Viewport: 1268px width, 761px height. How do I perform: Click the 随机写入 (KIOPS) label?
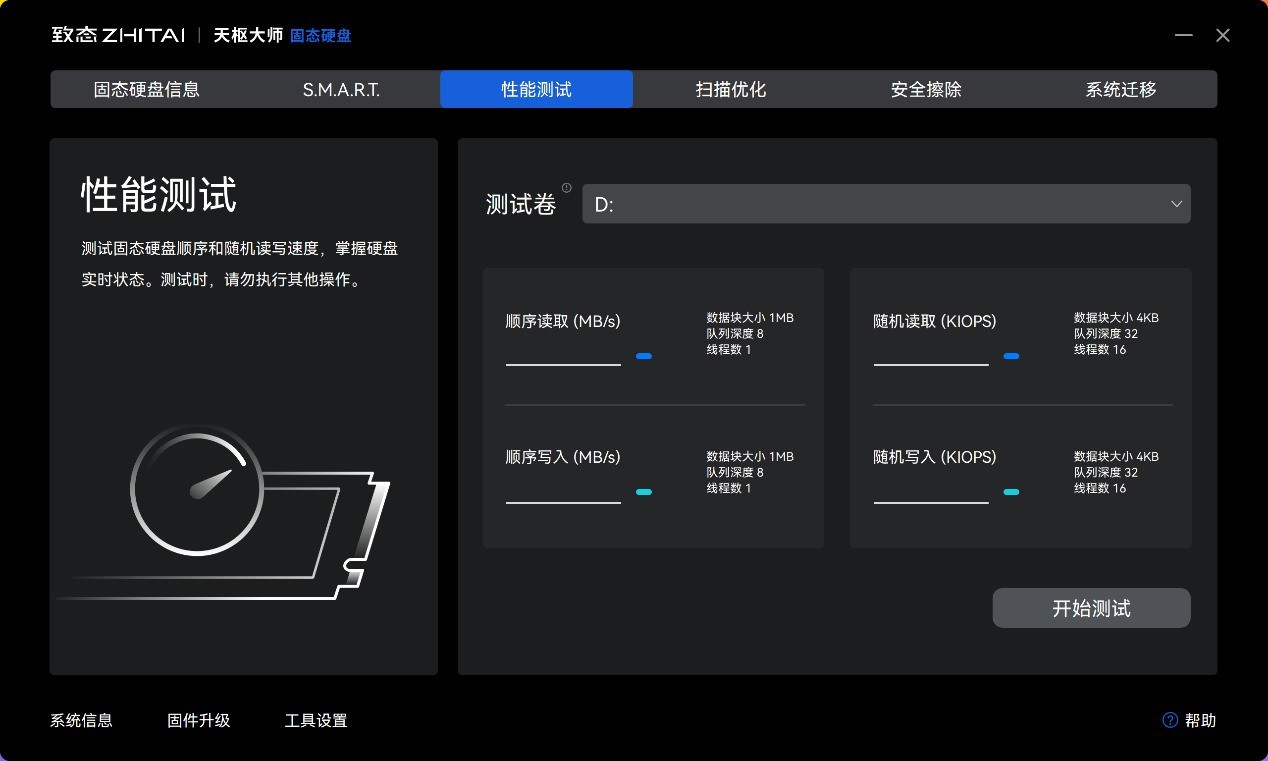pos(934,457)
